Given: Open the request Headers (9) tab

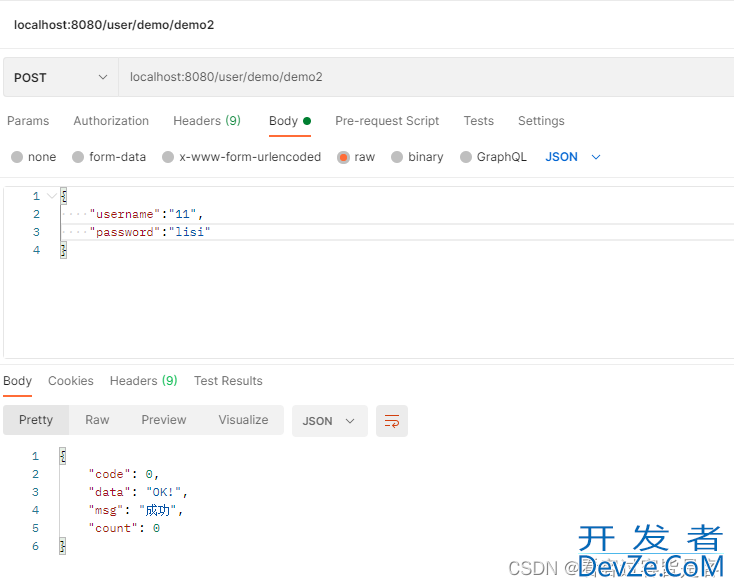Looking at the screenshot, I should 207,121.
